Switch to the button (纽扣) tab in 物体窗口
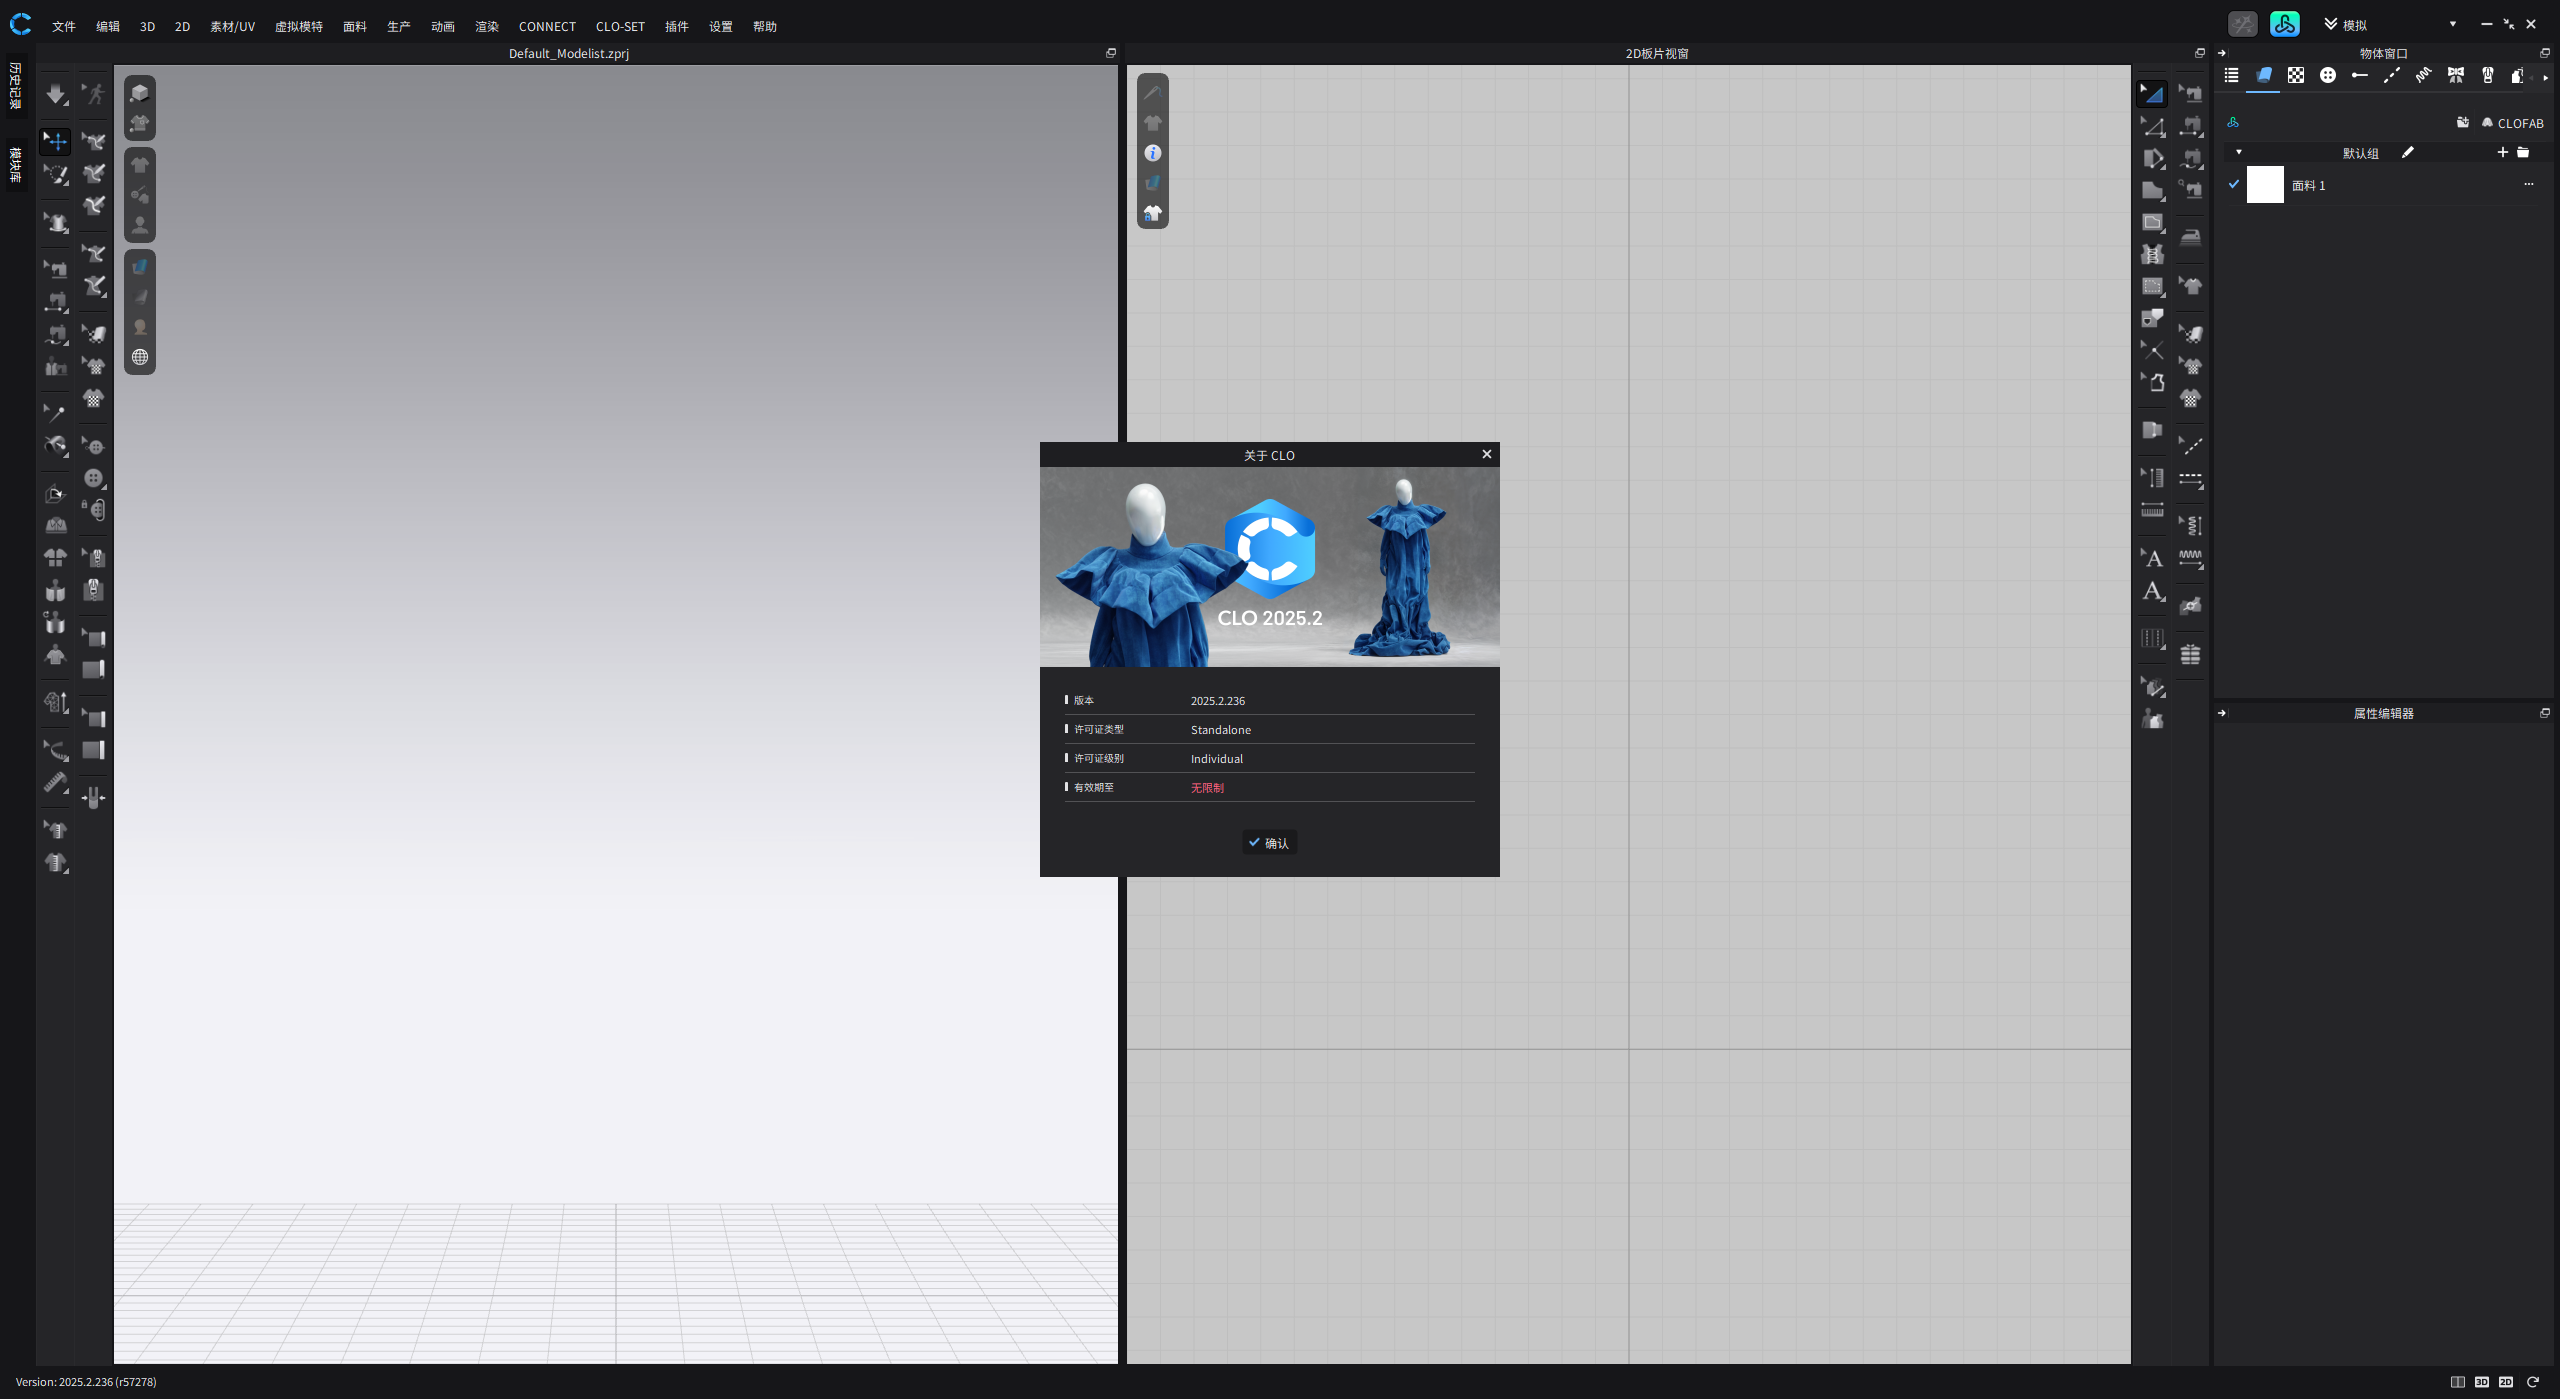This screenshot has width=2560, height=1399. 2328,75
